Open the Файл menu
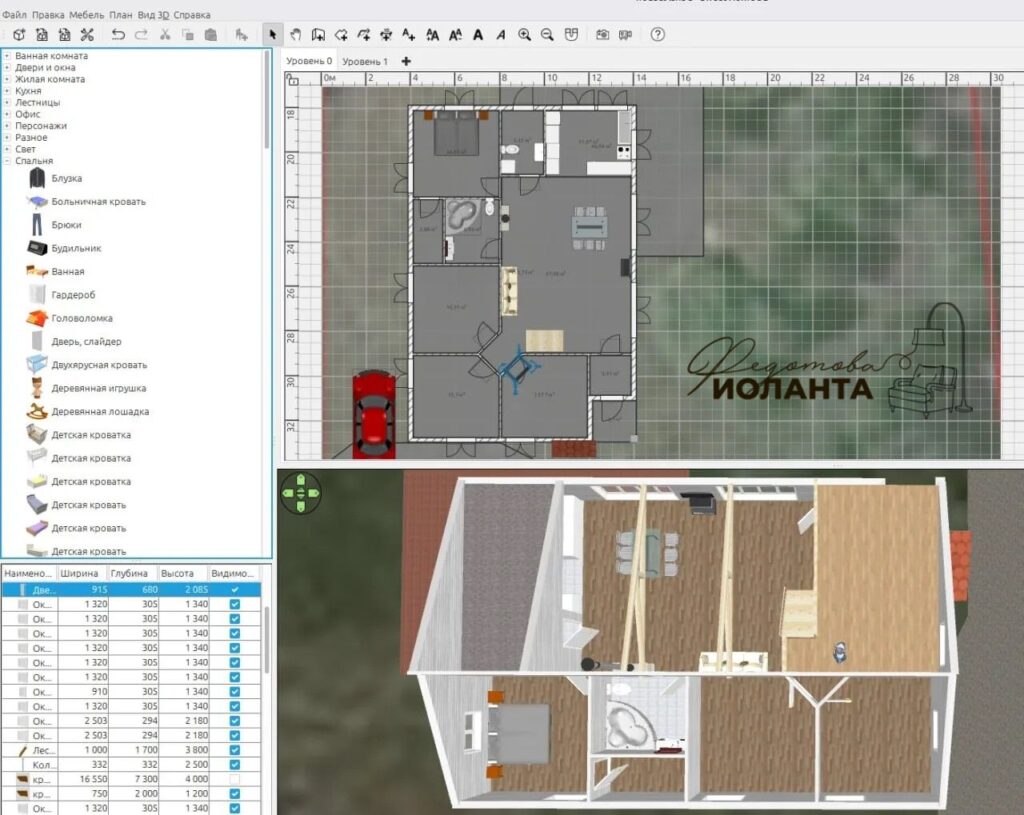The image size is (1024, 815). [14, 14]
